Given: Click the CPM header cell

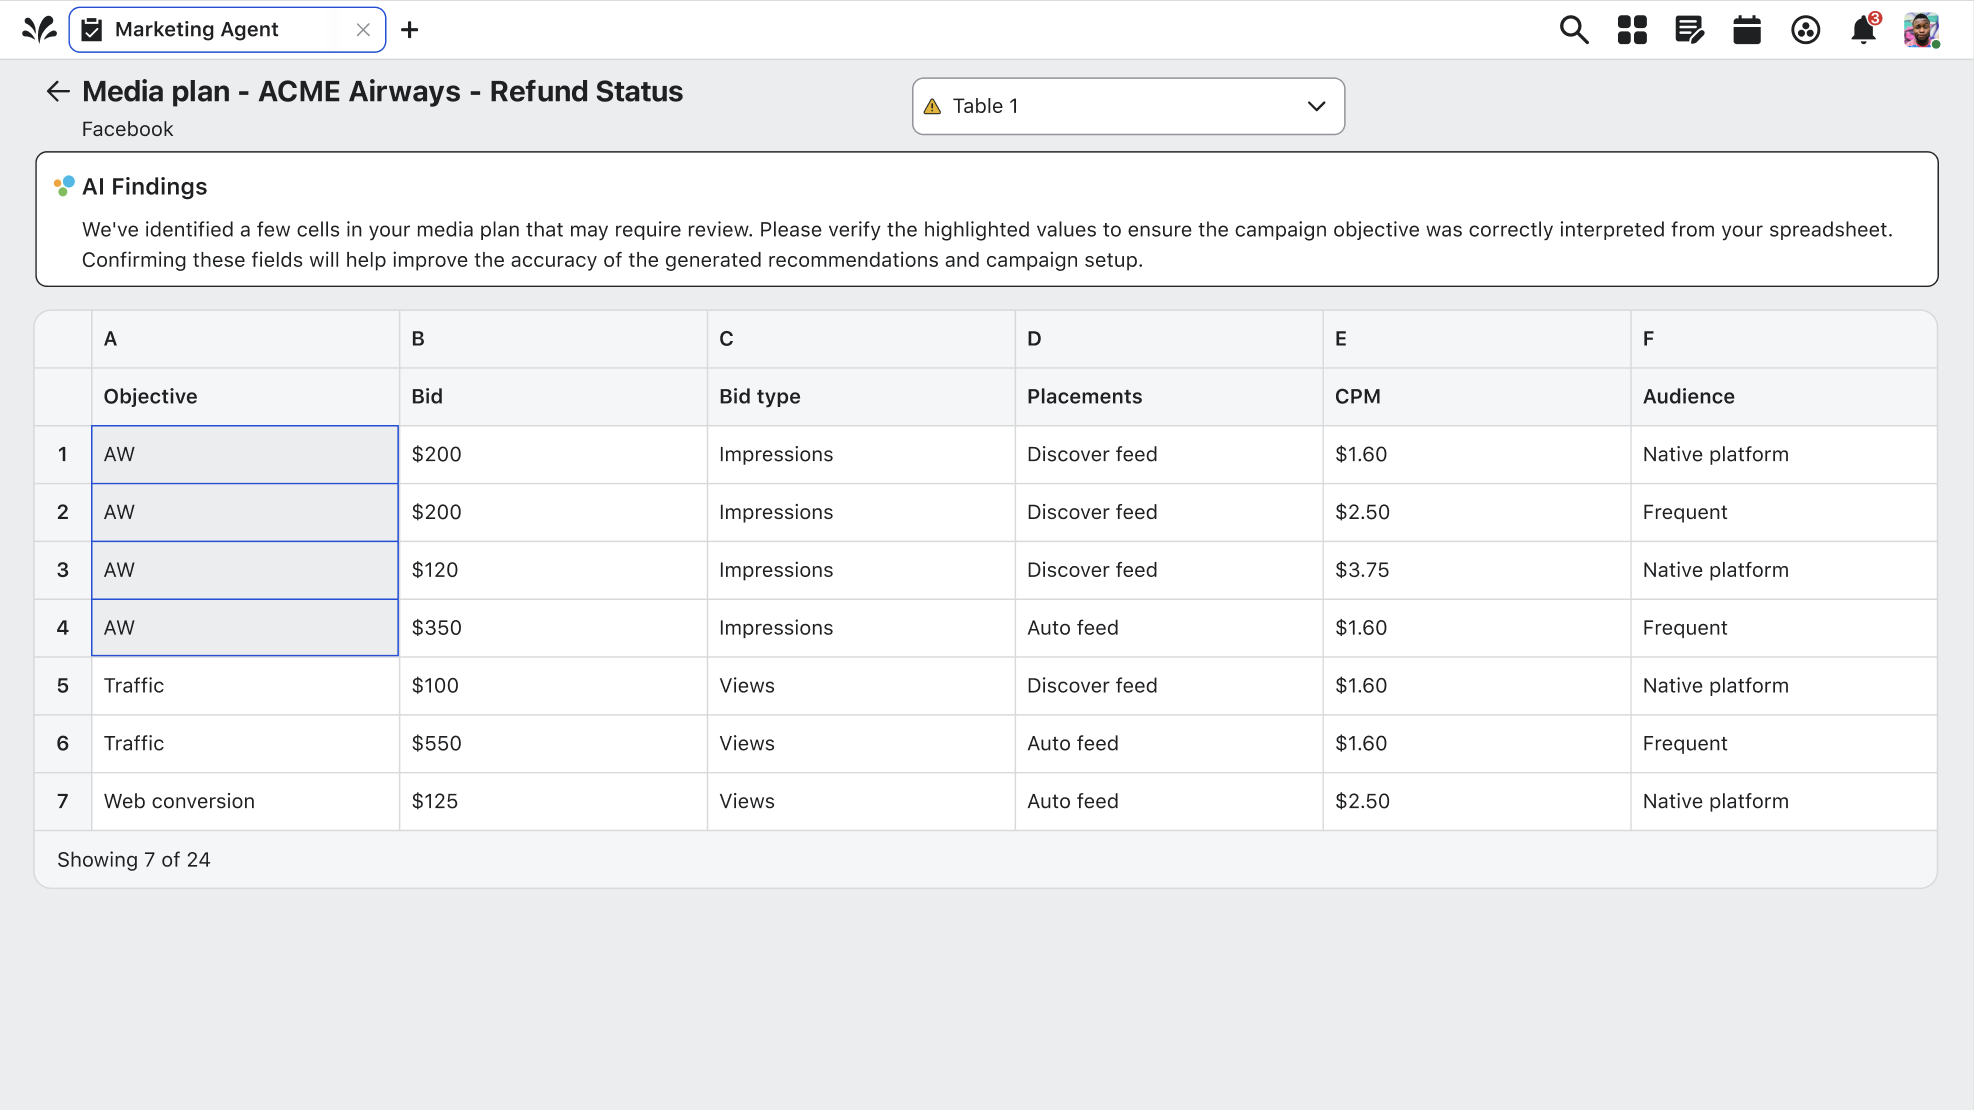Looking at the screenshot, I should (x=1477, y=397).
